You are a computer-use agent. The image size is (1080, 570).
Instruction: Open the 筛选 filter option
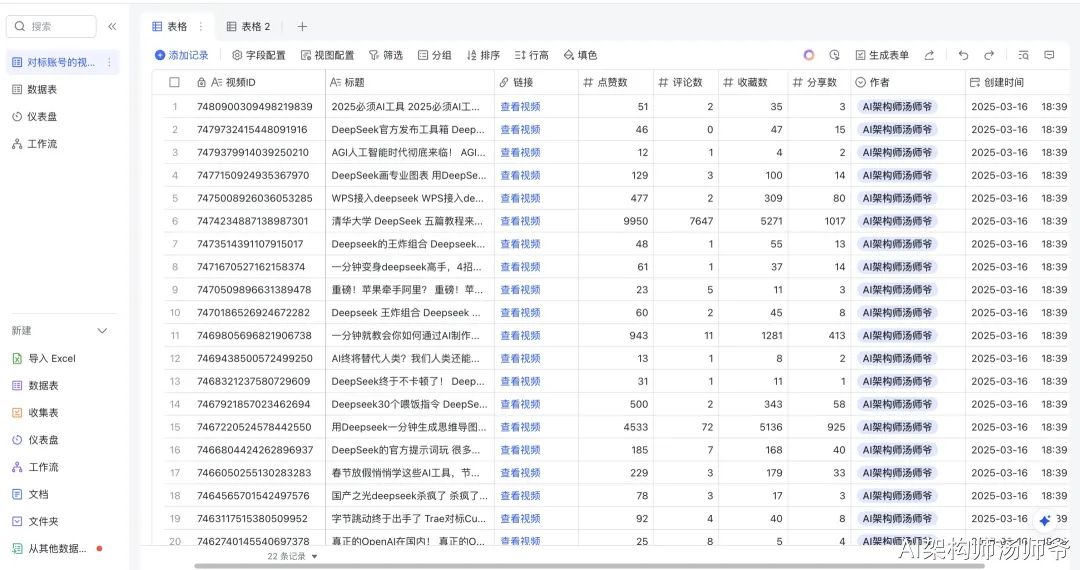[x=385, y=55]
